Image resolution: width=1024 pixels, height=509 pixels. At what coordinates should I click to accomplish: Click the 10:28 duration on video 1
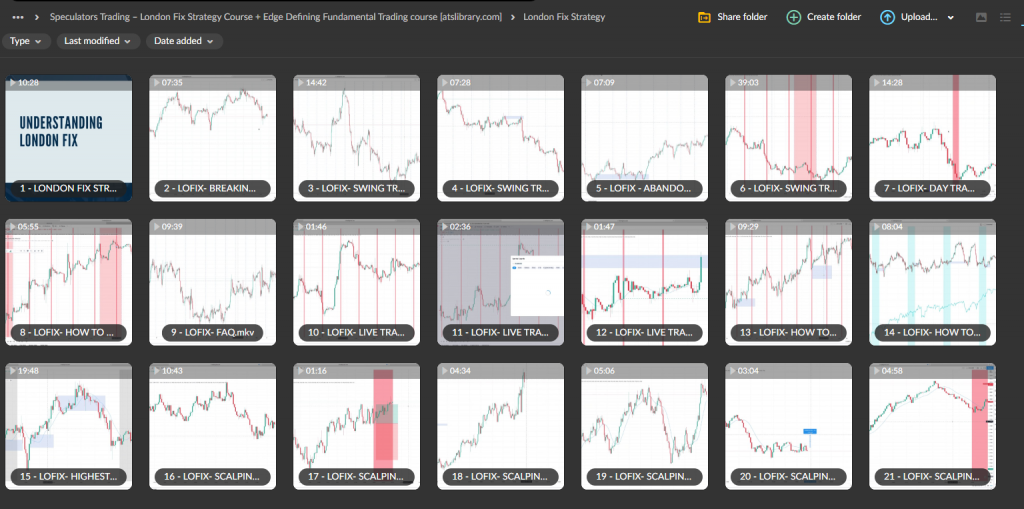click(x=28, y=83)
